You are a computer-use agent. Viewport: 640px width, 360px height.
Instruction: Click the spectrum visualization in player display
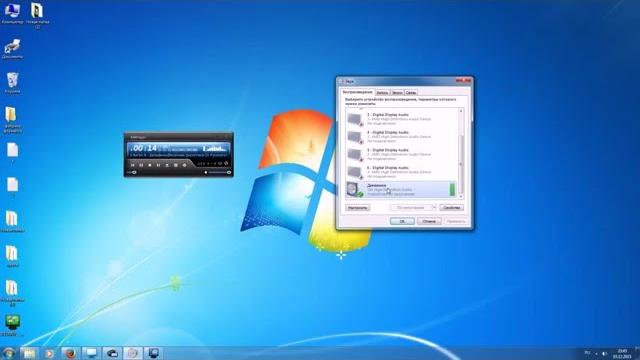pos(215,148)
